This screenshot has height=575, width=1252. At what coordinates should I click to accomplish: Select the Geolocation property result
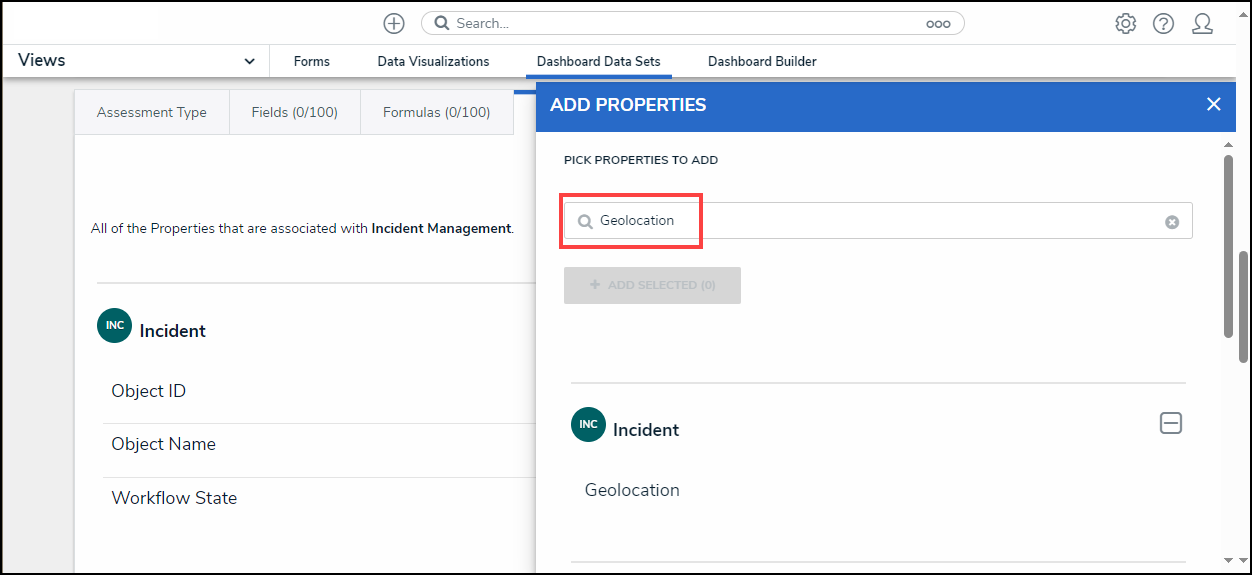pyautogui.click(x=632, y=490)
